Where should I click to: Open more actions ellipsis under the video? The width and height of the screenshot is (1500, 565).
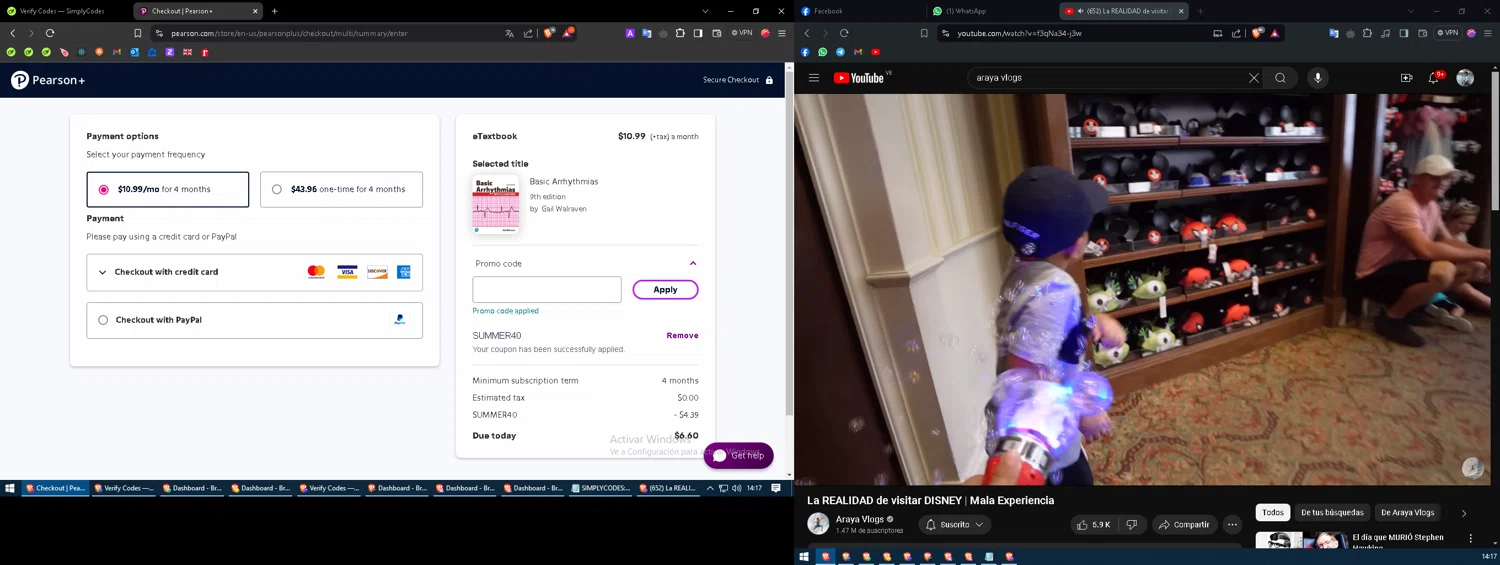1232,524
